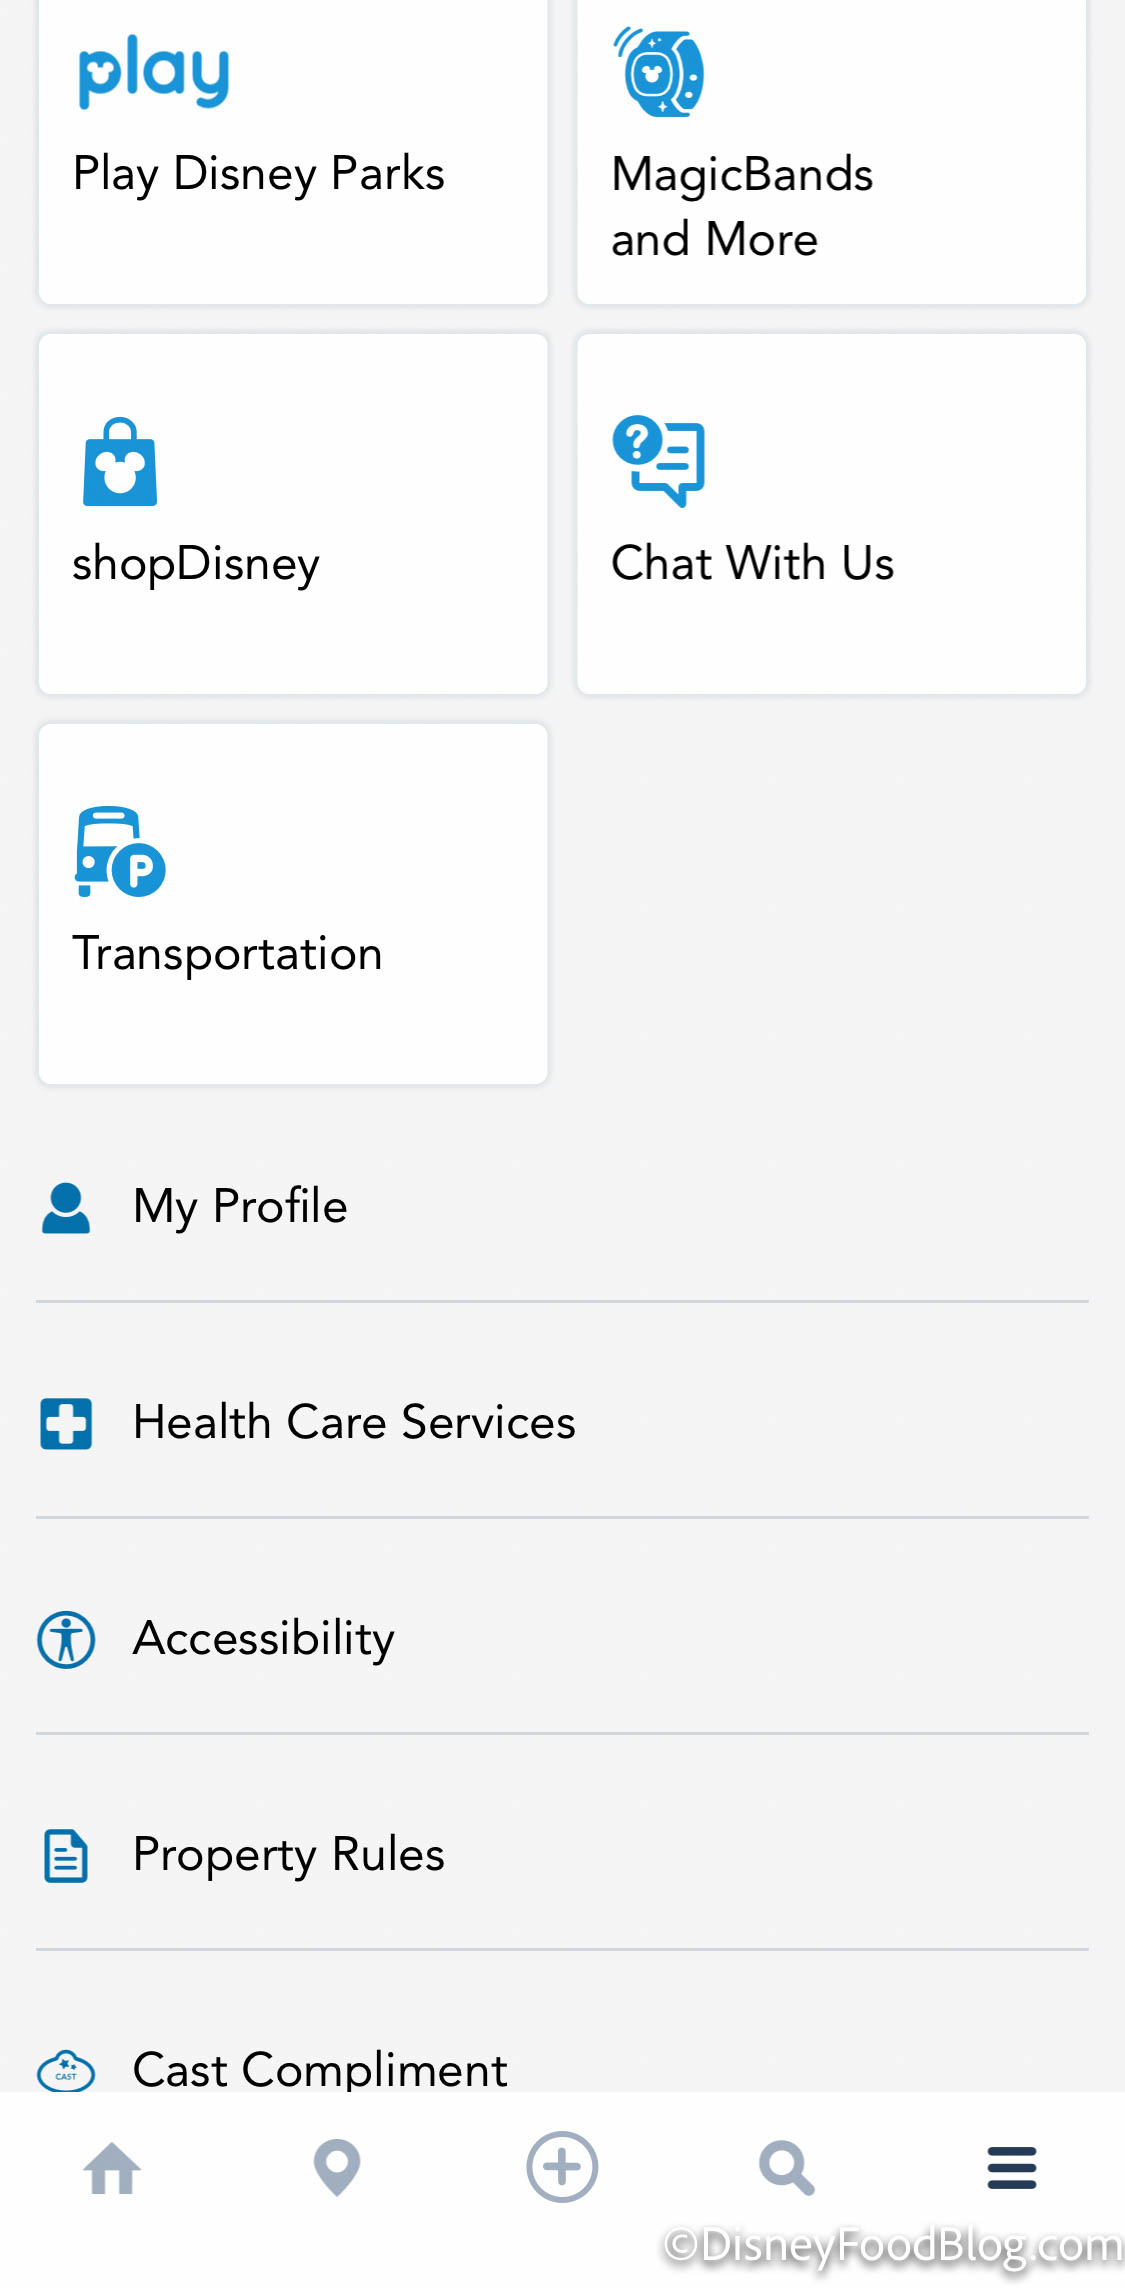Open the map location pin tab

(337, 2168)
